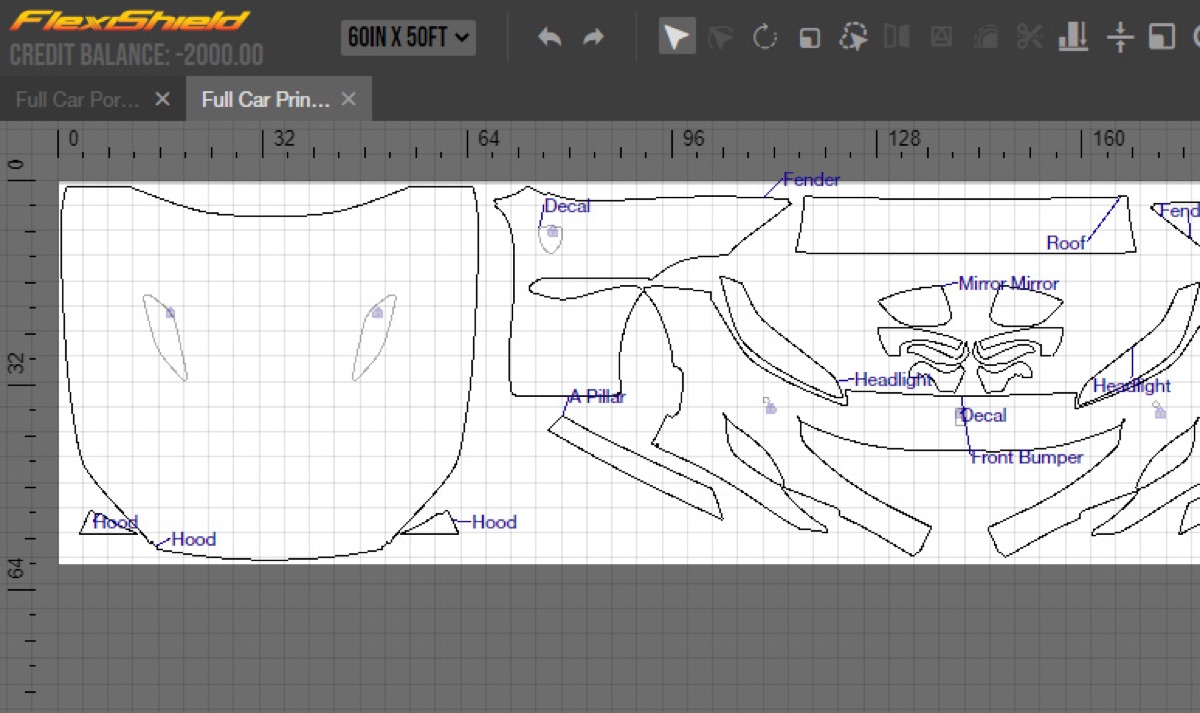1200x713 pixels.
Task: Close the Full Car Por... tab
Action: 163,99
